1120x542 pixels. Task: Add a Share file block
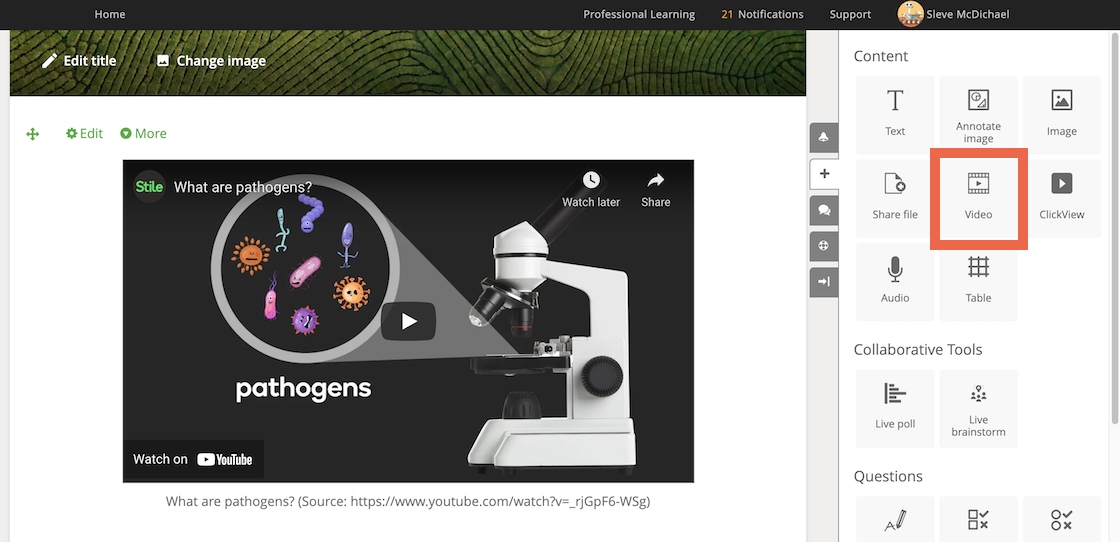coord(895,199)
